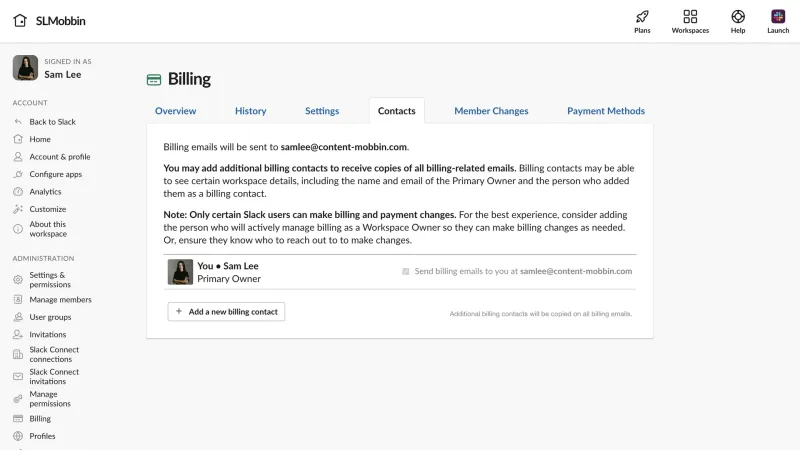The width and height of the screenshot is (800, 450).
Task: Open Plans via the rocket icon
Action: pyautogui.click(x=642, y=16)
